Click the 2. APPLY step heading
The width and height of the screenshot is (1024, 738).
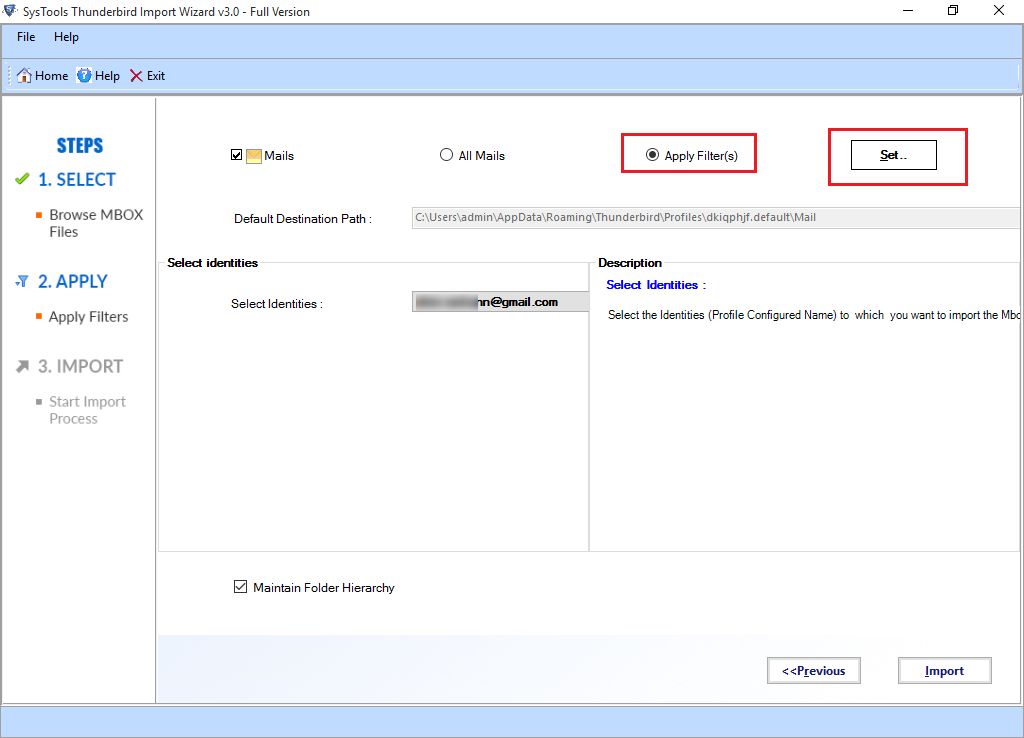[72, 281]
